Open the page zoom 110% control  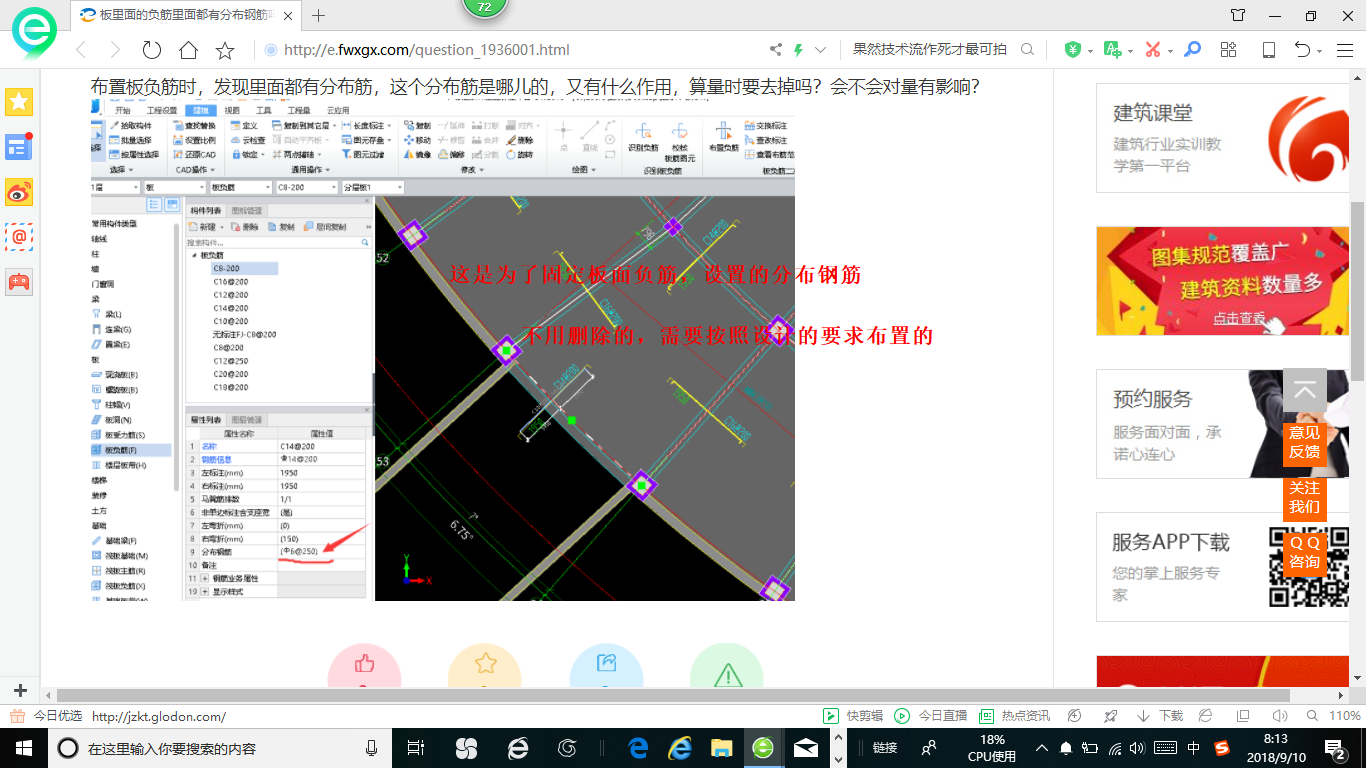1335,716
